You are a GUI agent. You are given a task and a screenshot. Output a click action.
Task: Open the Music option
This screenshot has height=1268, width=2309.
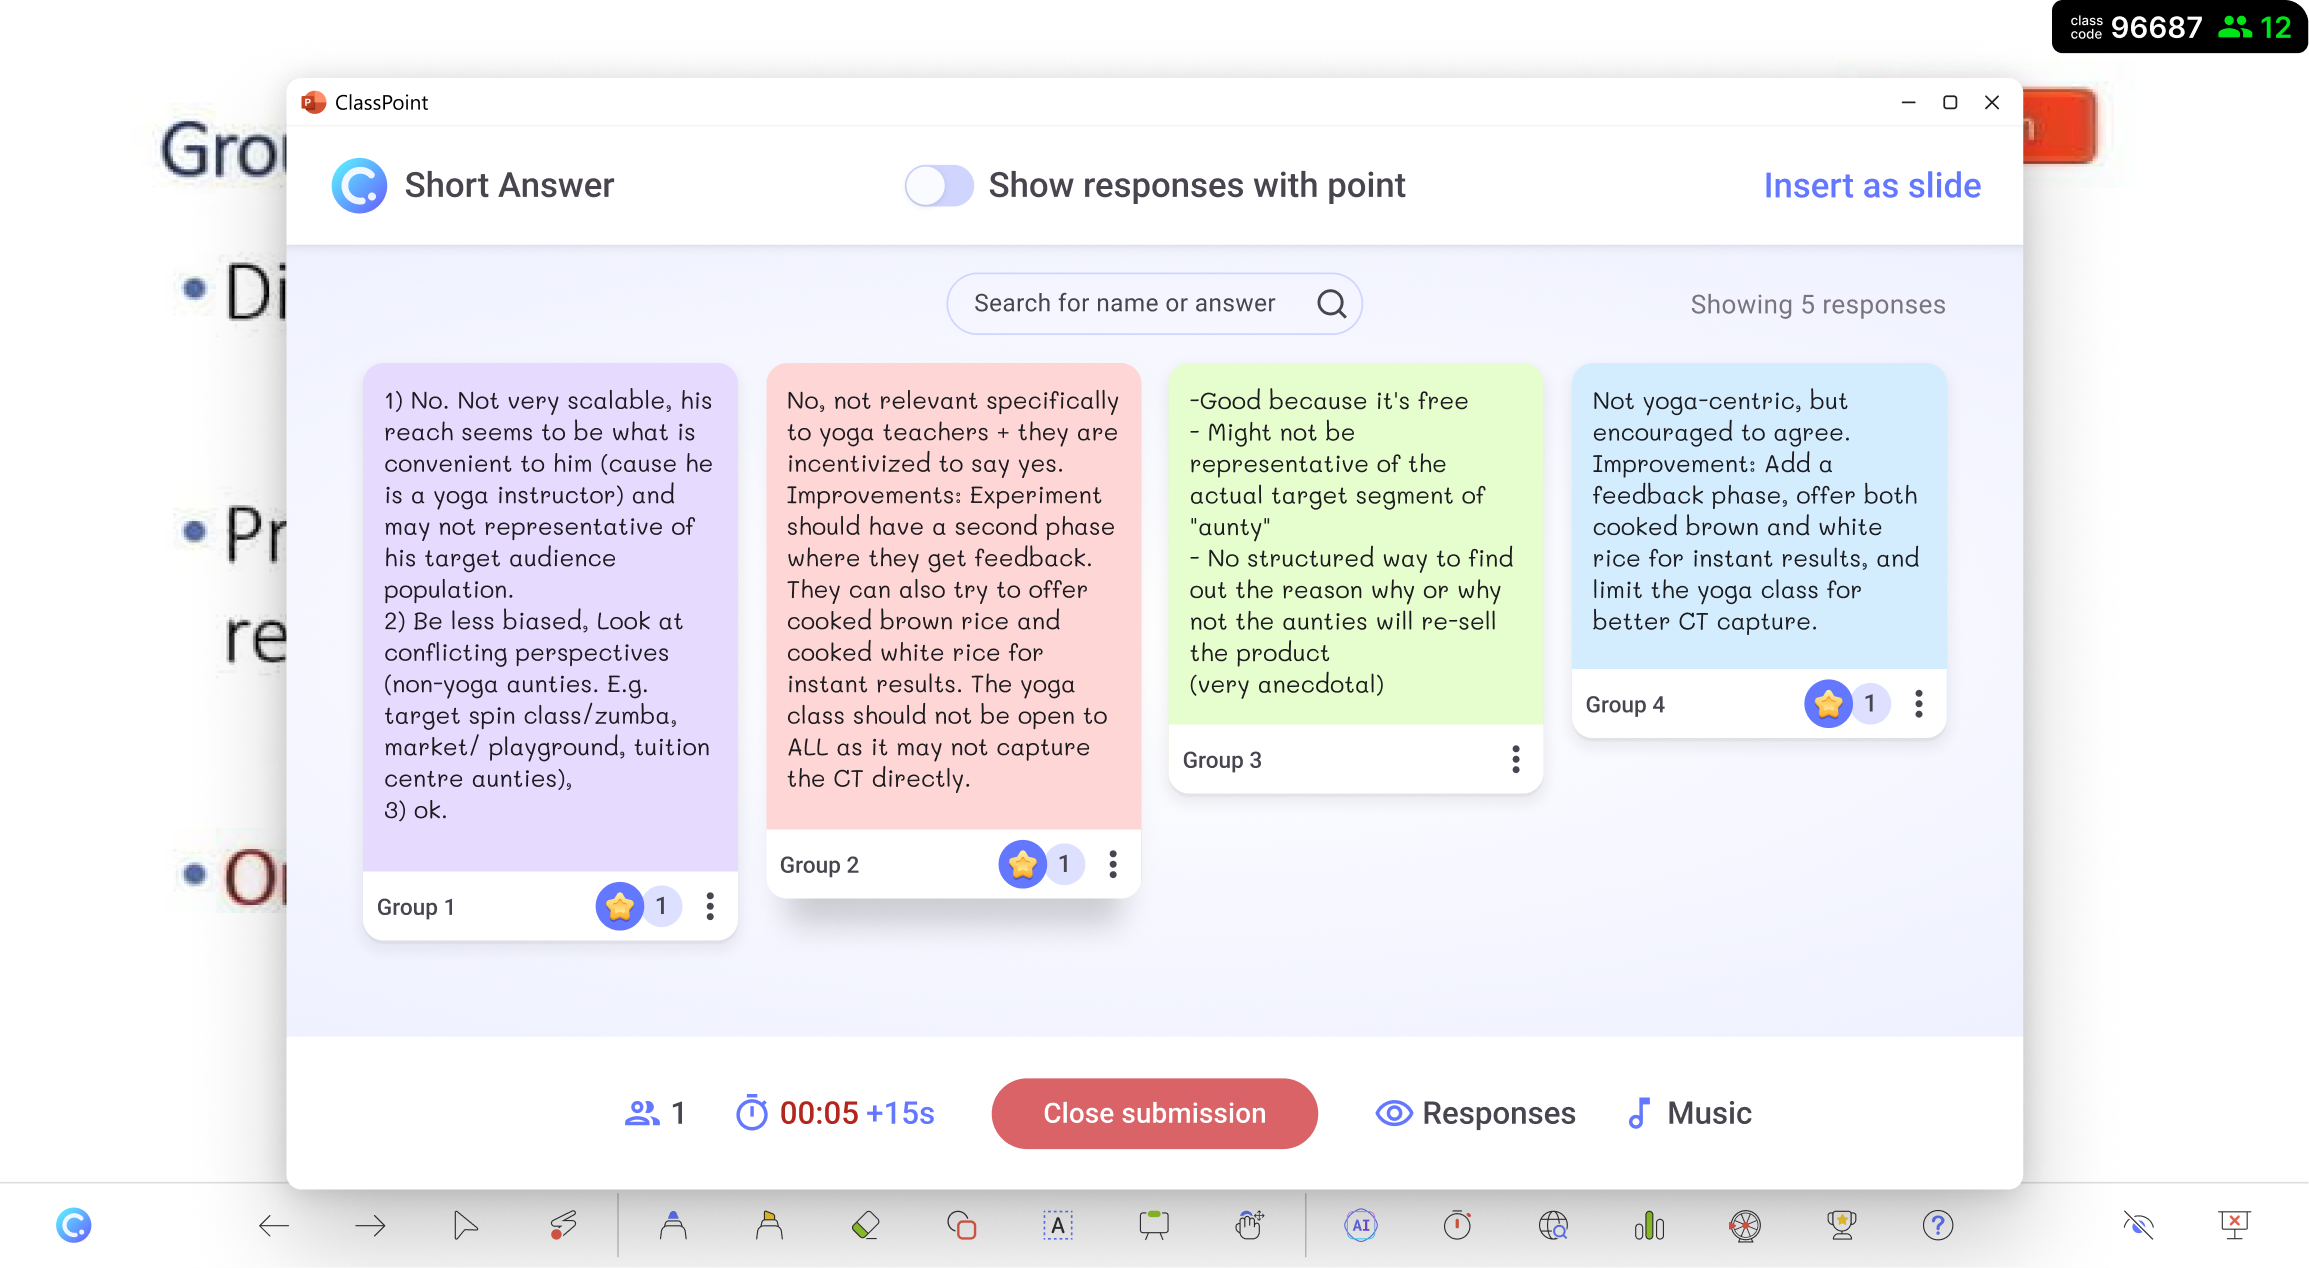1690,1113
